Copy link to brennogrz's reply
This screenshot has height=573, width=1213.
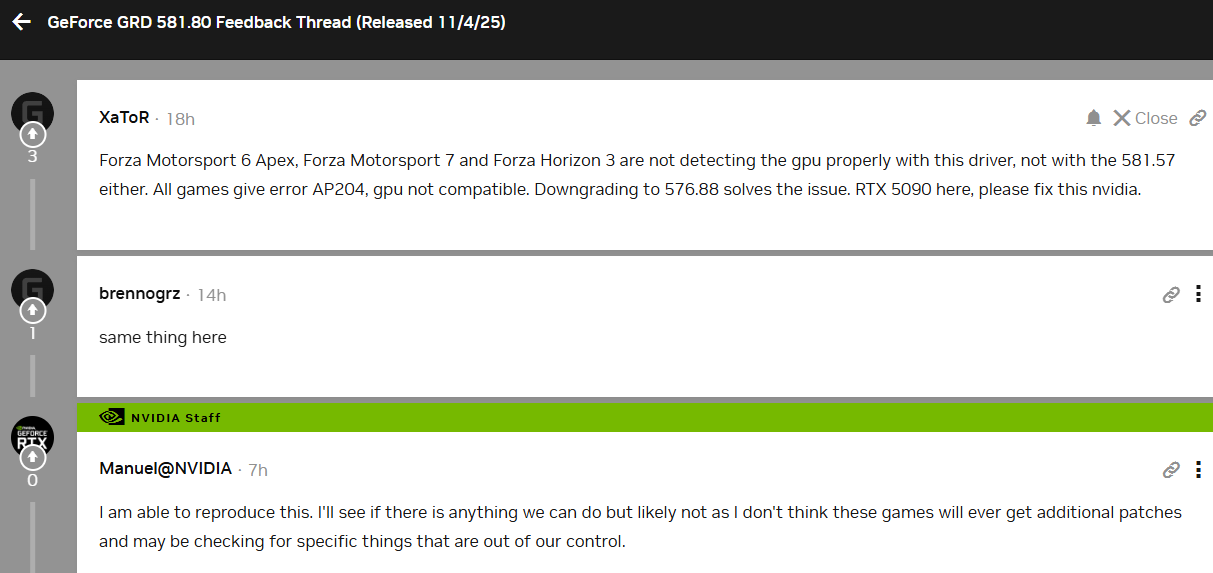click(x=1171, y=294)
